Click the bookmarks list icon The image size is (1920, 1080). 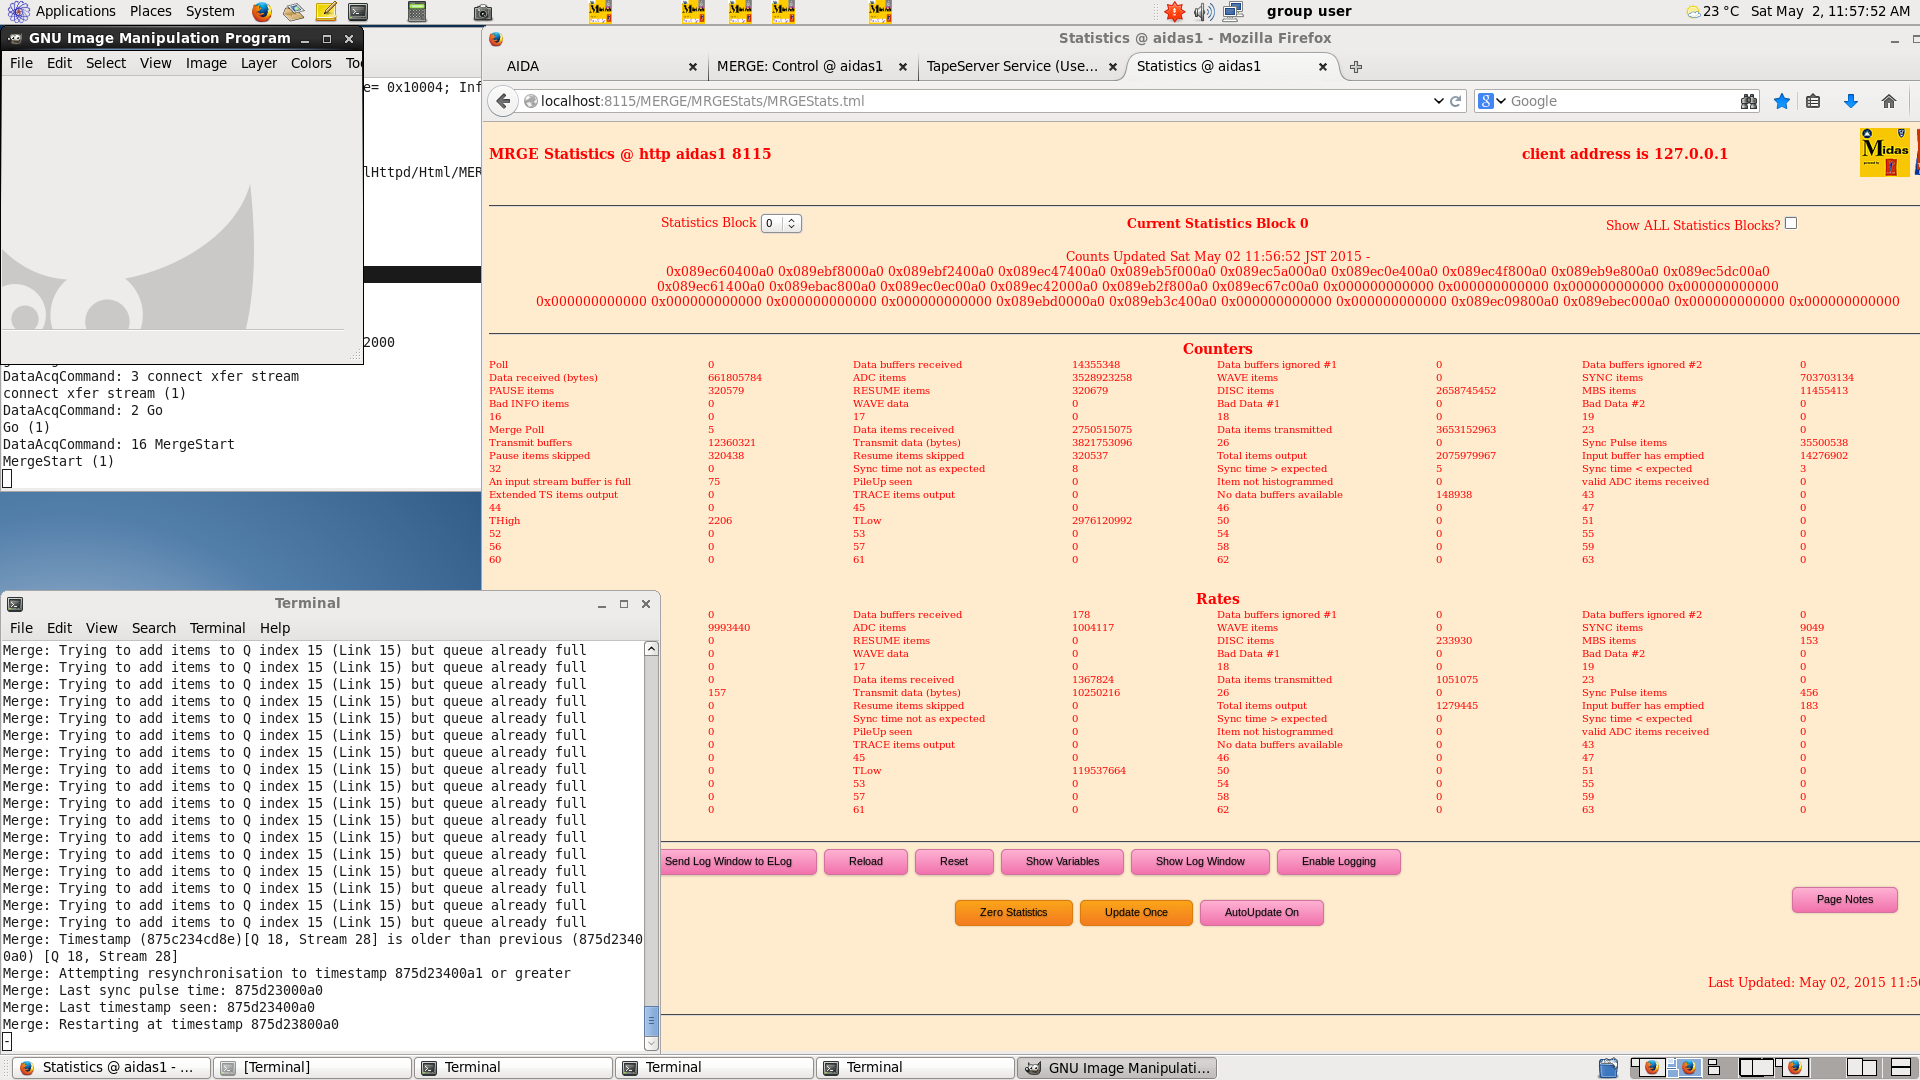point(1813,101)
